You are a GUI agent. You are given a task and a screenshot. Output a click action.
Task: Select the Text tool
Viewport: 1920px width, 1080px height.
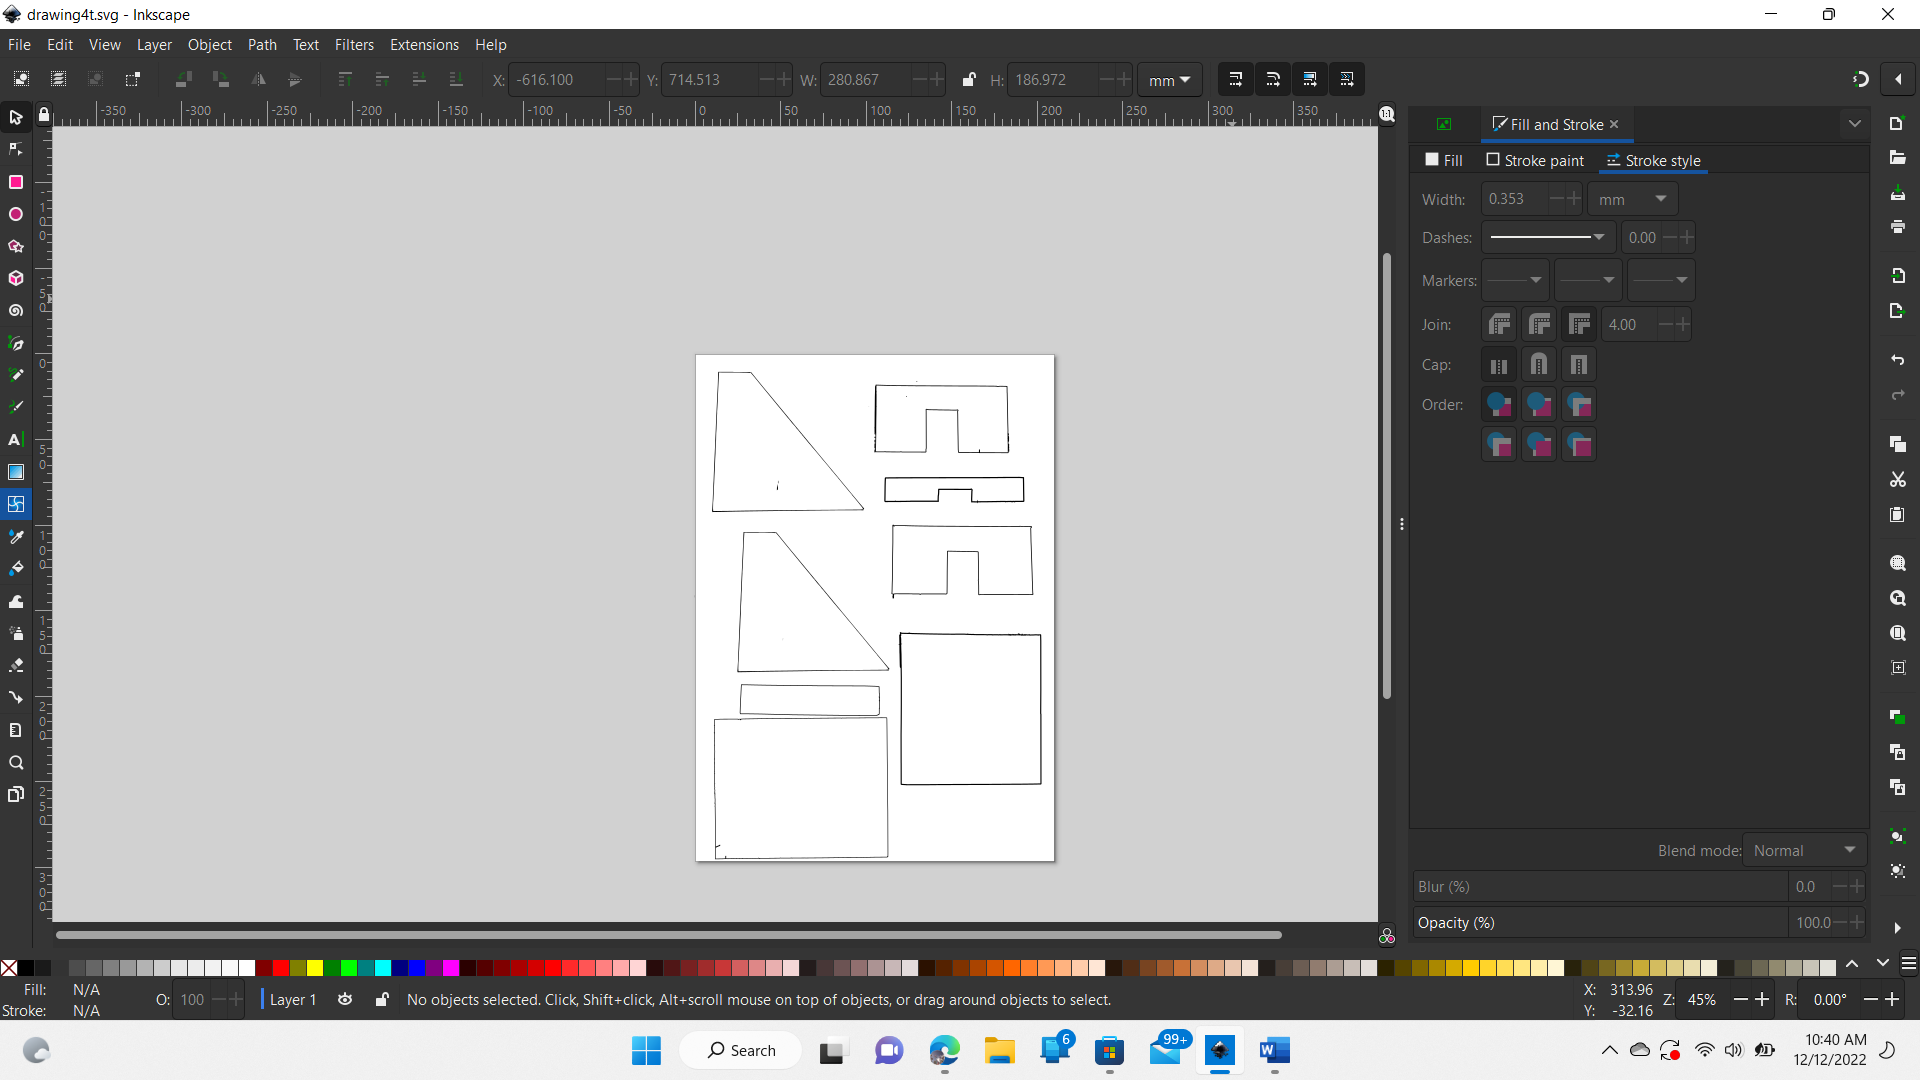[x=16, y=440]
